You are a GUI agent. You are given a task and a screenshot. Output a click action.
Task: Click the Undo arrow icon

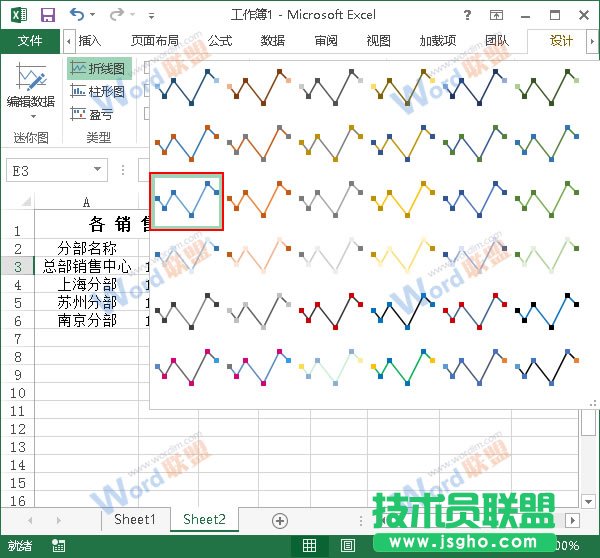click(78, 15)
